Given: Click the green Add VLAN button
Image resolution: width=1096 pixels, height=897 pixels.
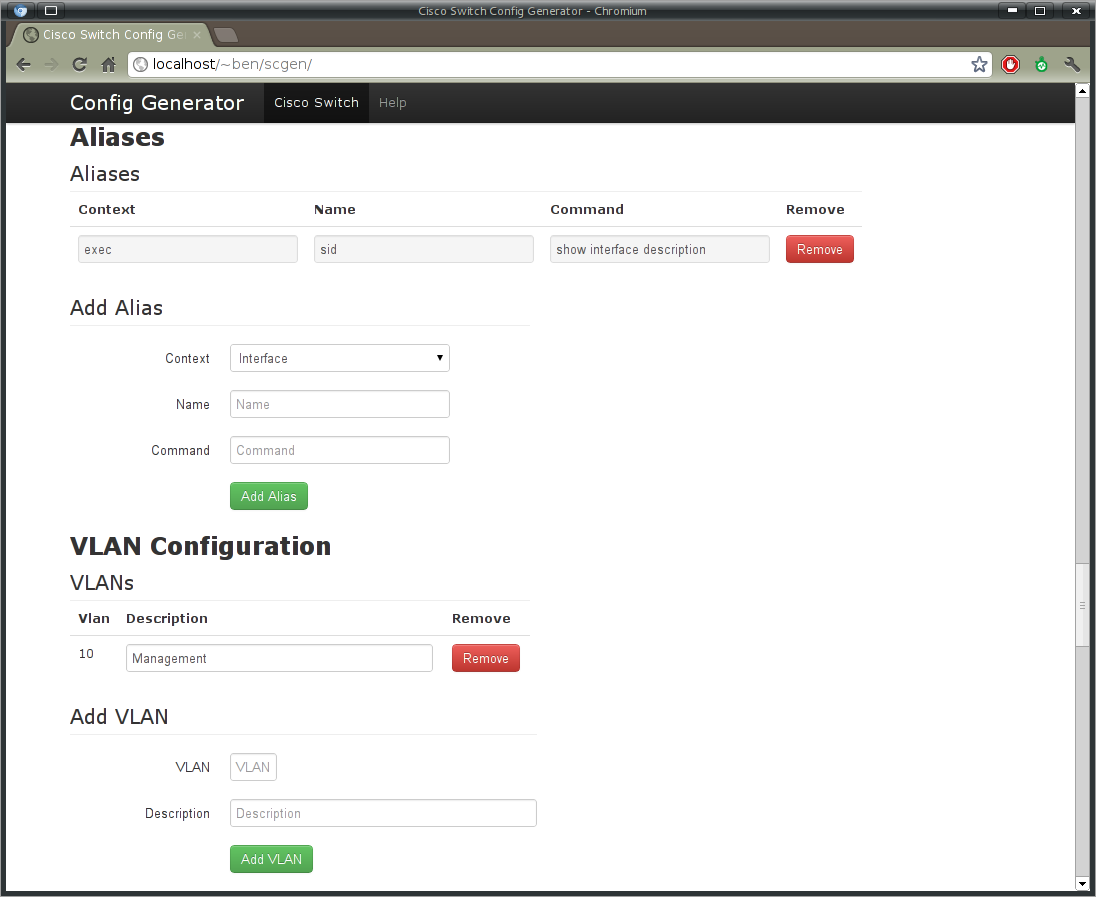Looking at the screenshot, I should [271, 859].
